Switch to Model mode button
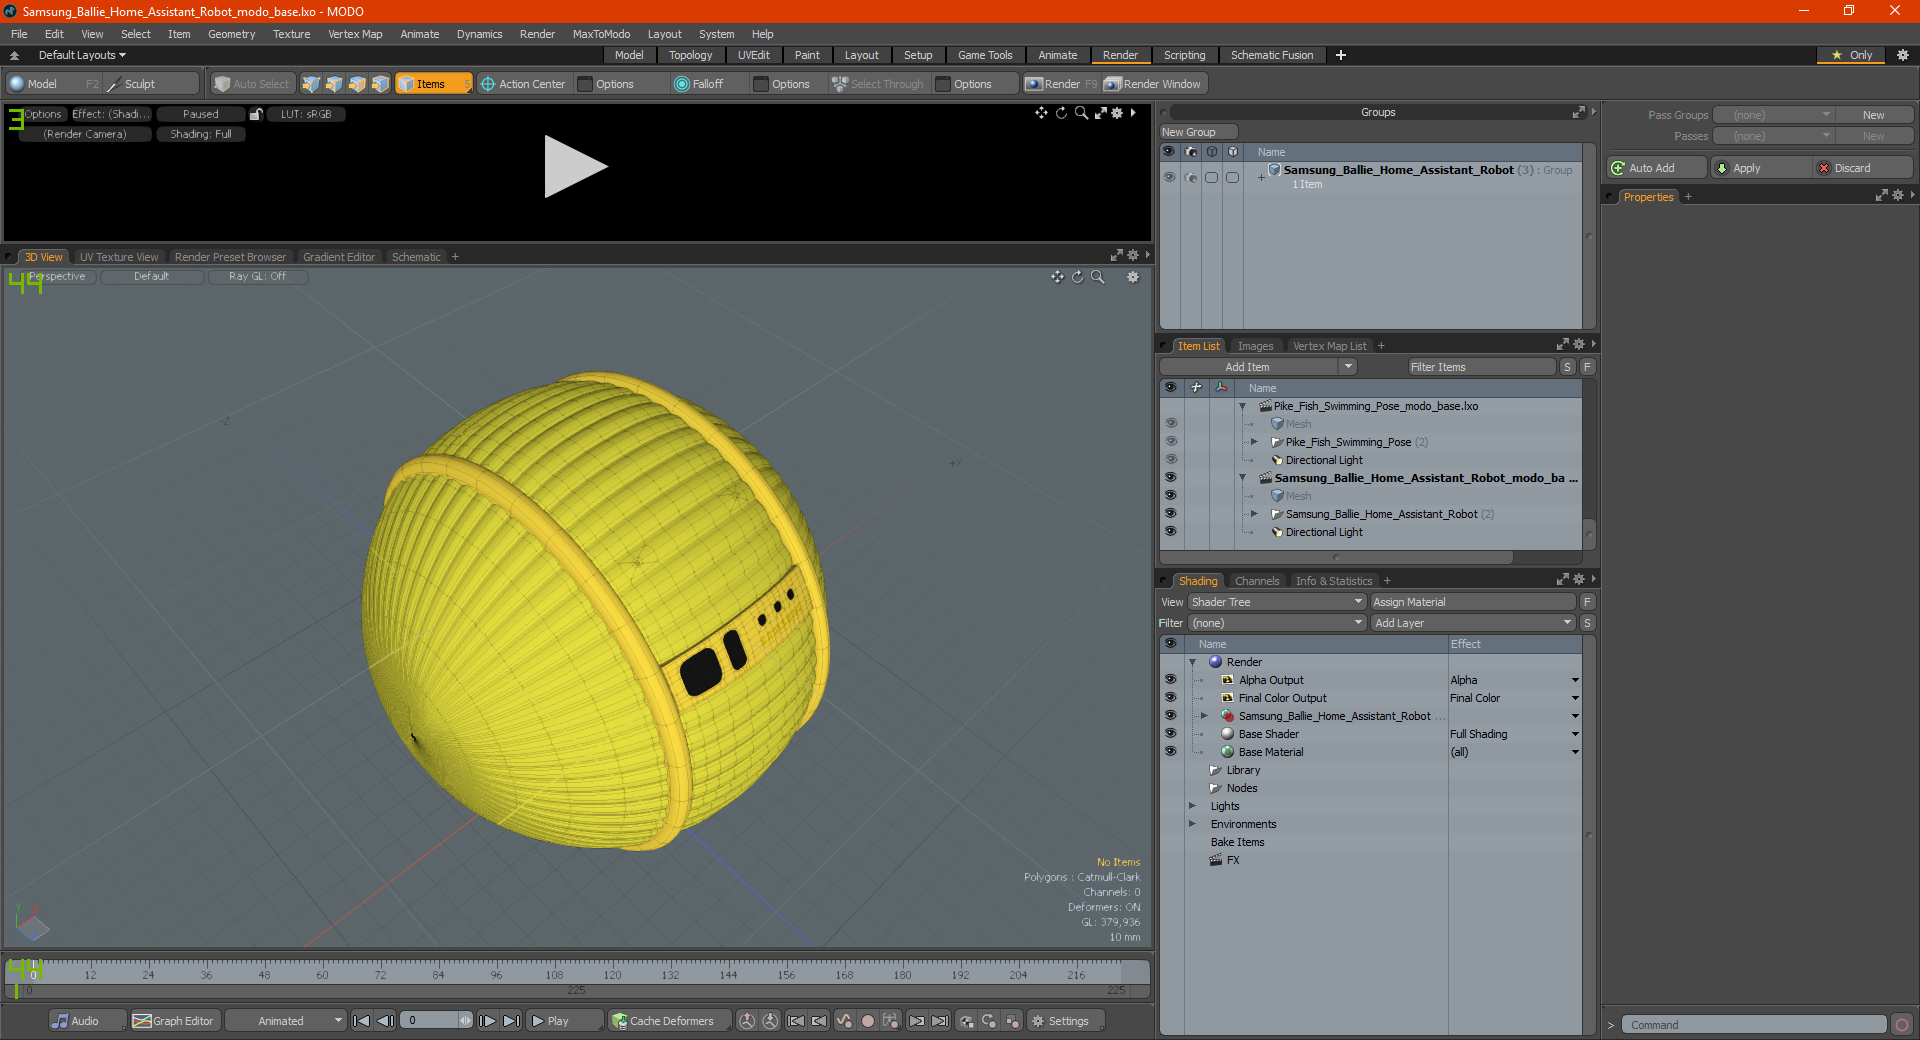 [x=53, y=84]
